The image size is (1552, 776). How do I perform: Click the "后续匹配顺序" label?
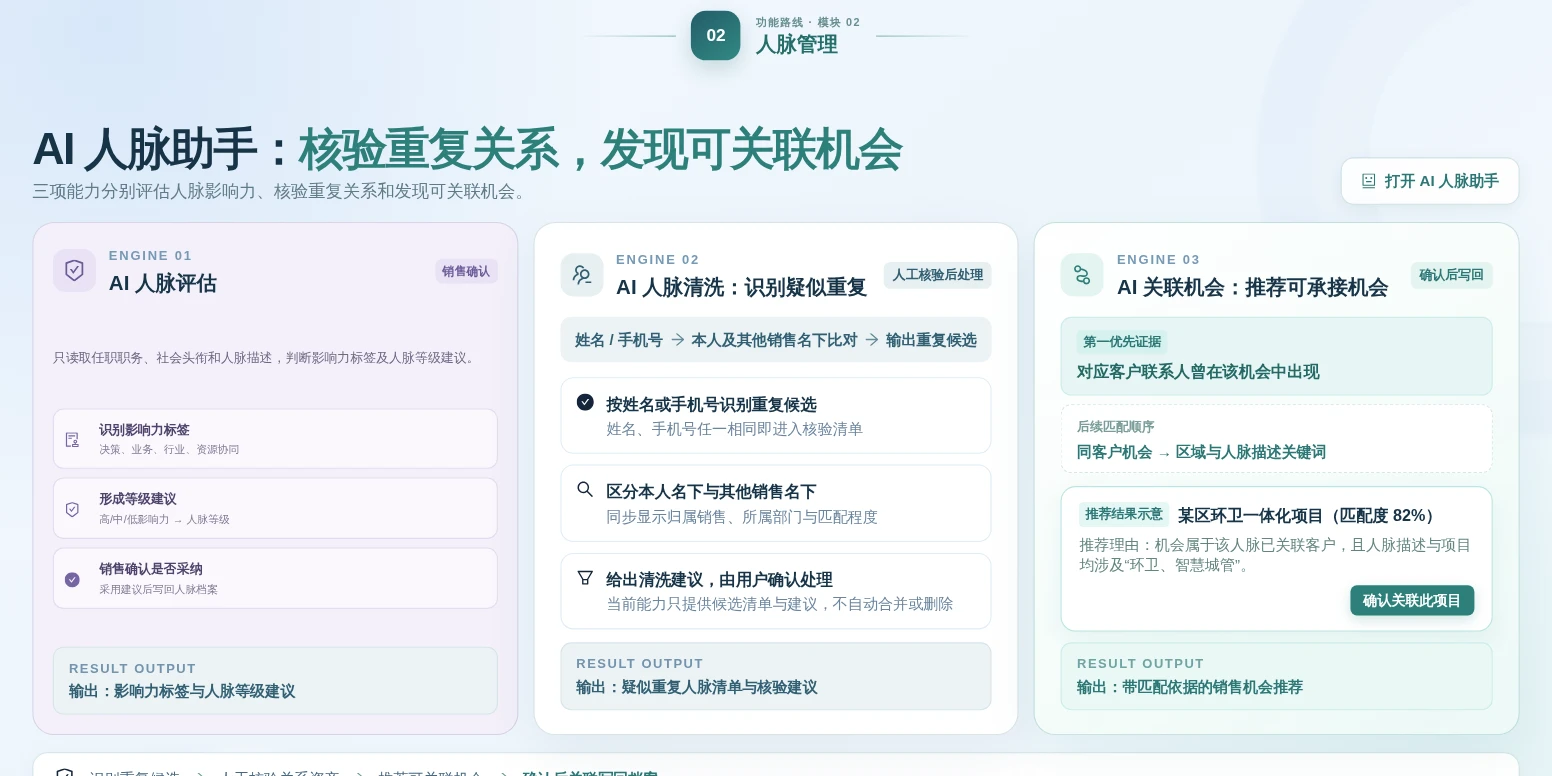click(1116, 426)
